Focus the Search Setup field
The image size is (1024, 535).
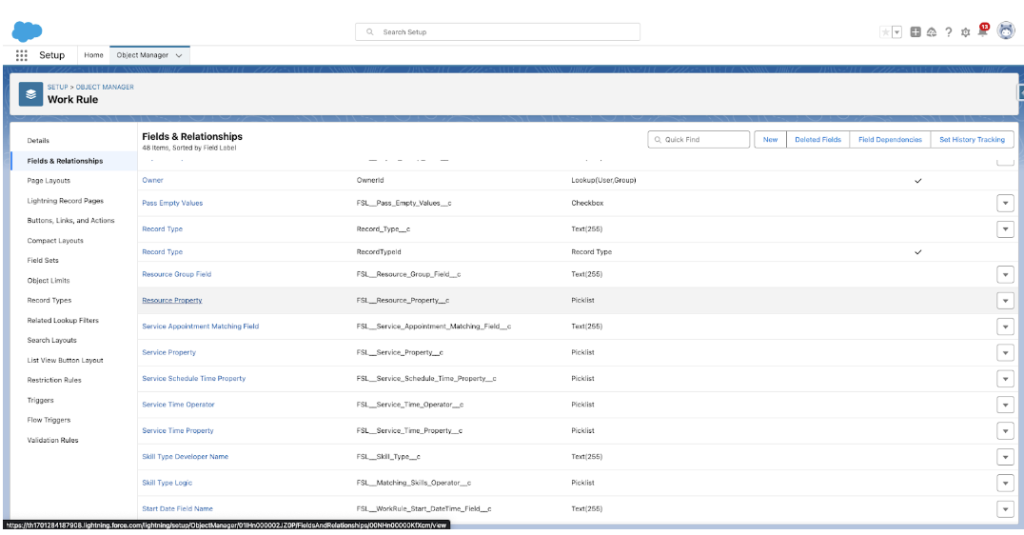498,32
